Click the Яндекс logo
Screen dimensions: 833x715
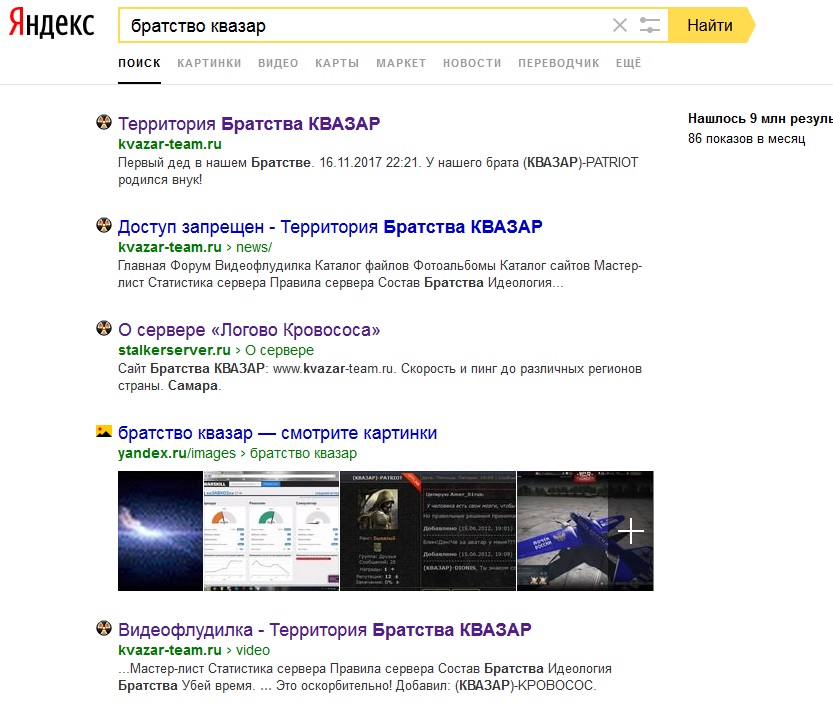click(x=52, y=23)
